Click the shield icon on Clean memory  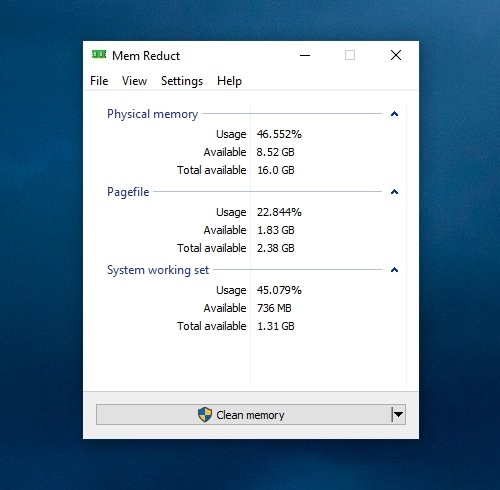[x=205, y=415]
